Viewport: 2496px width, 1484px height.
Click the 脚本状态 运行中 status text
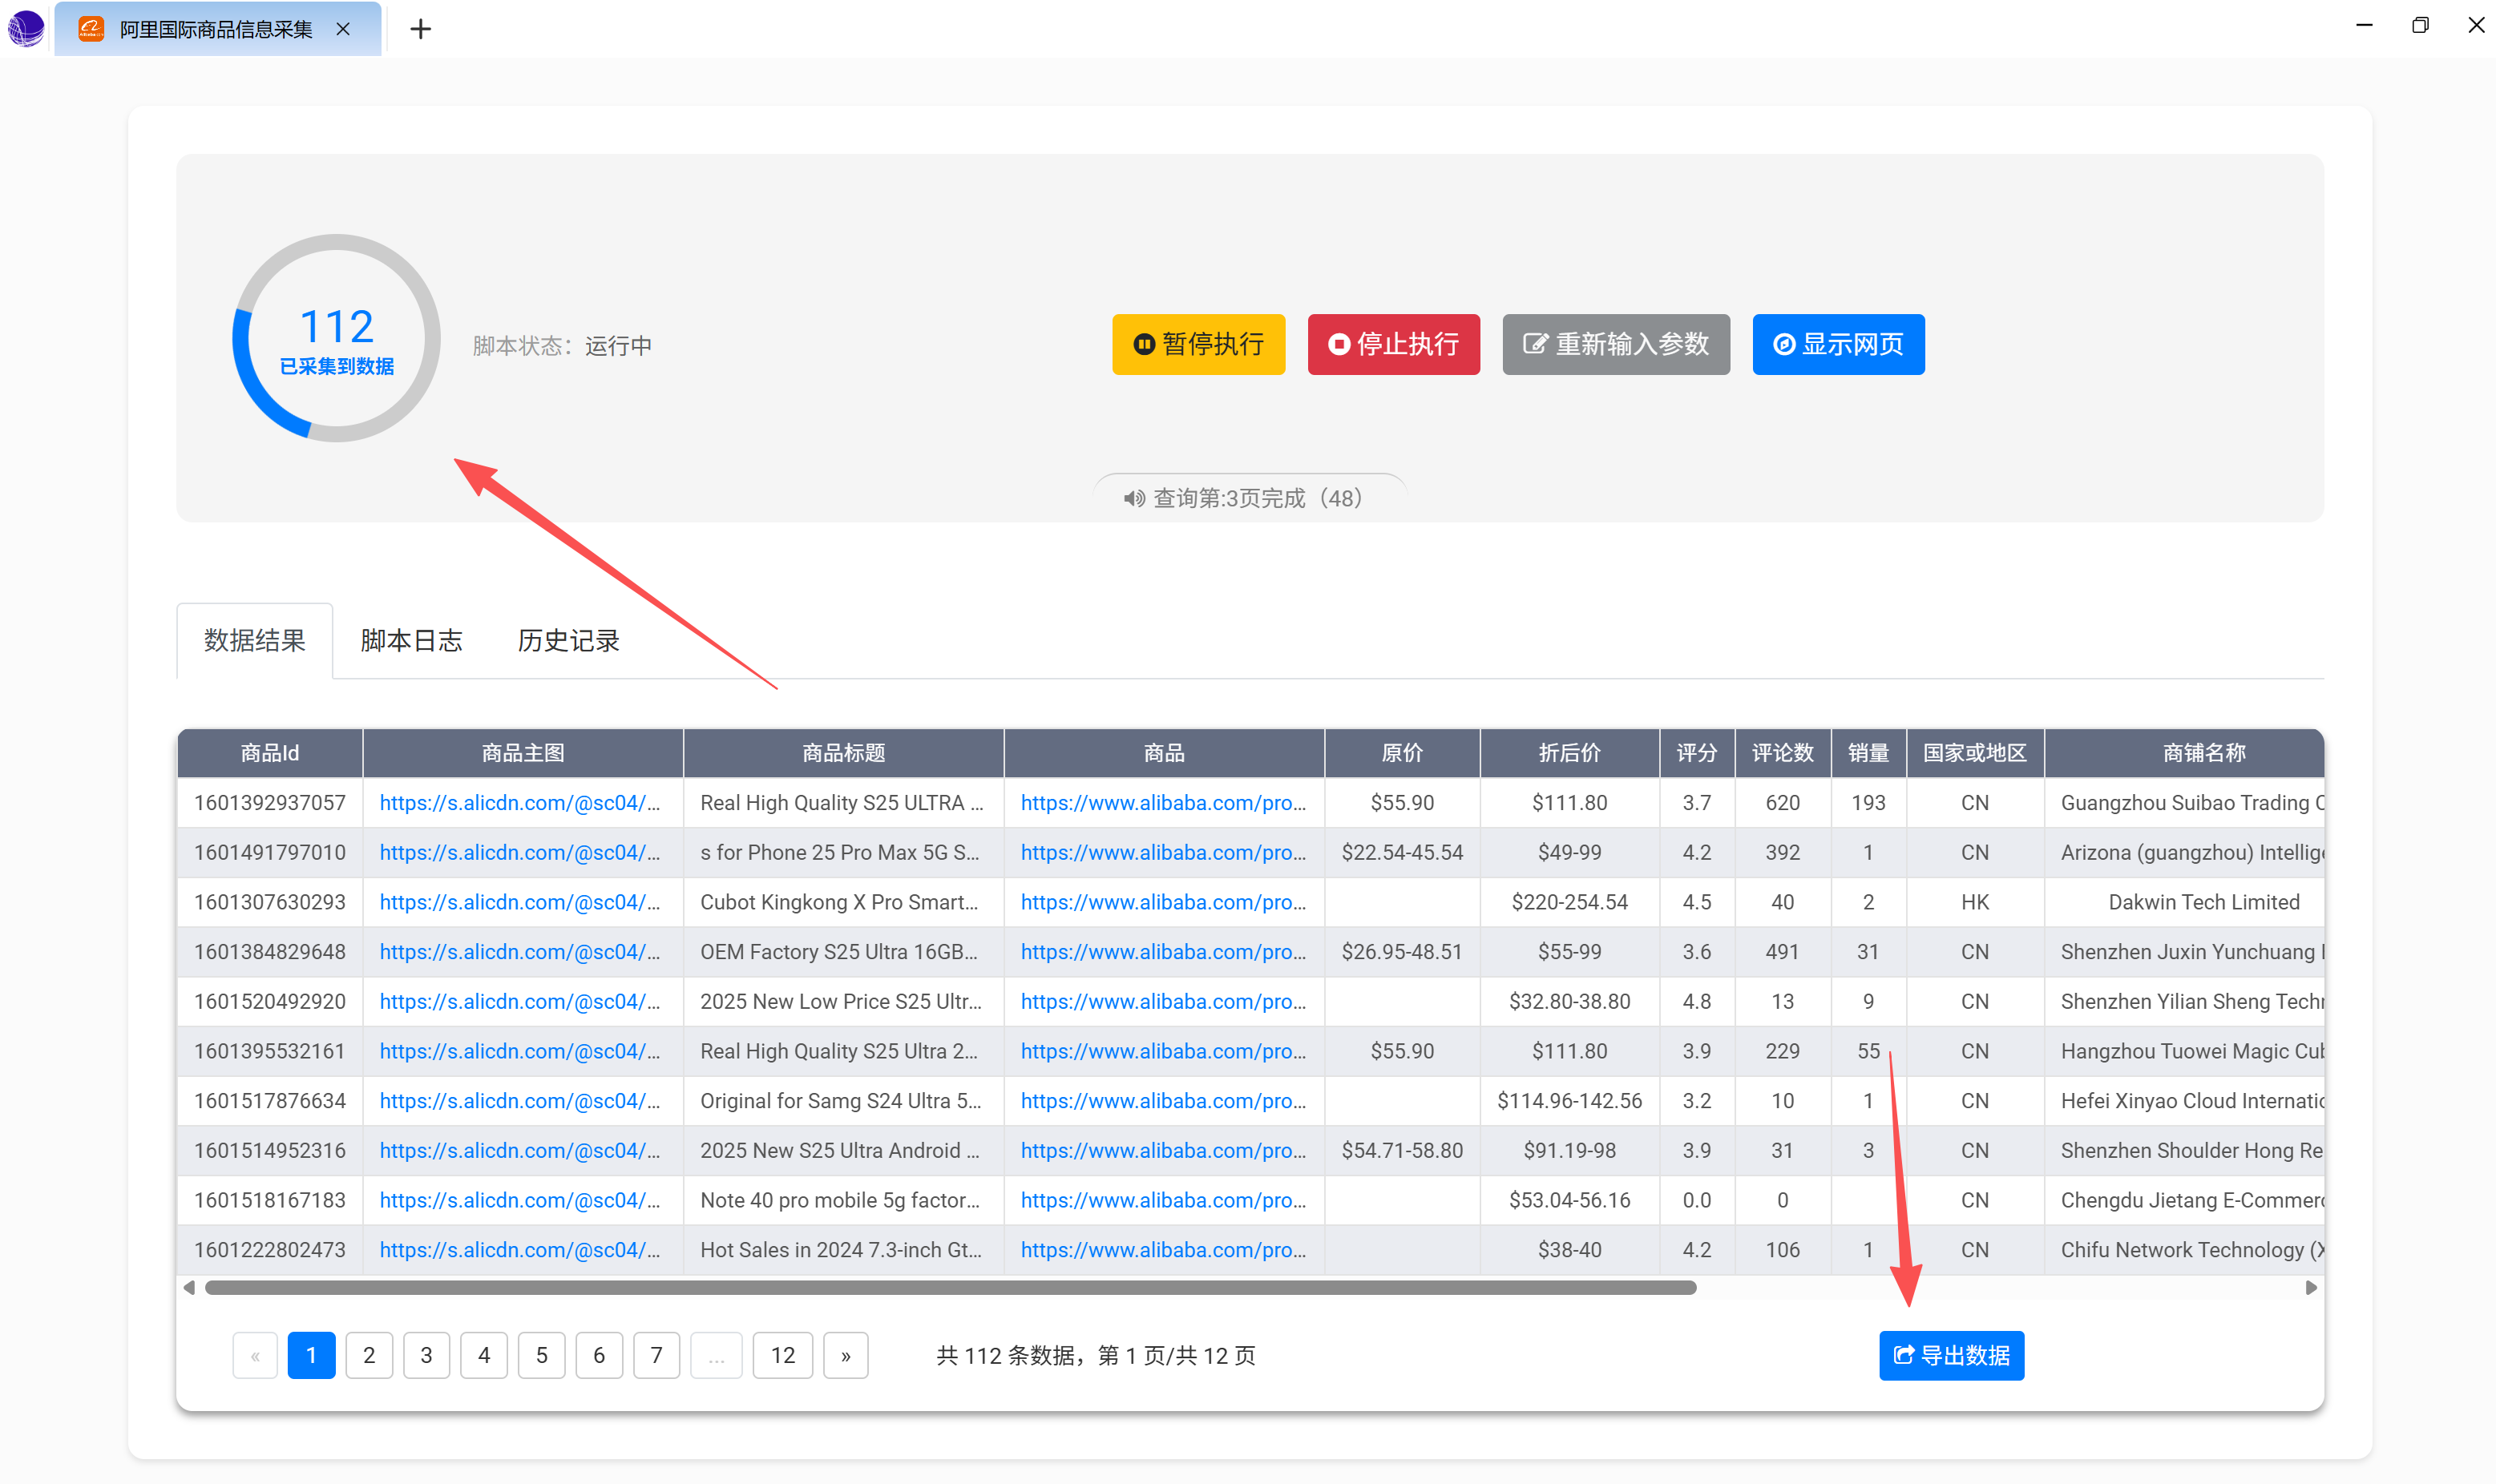click(562, 345)
